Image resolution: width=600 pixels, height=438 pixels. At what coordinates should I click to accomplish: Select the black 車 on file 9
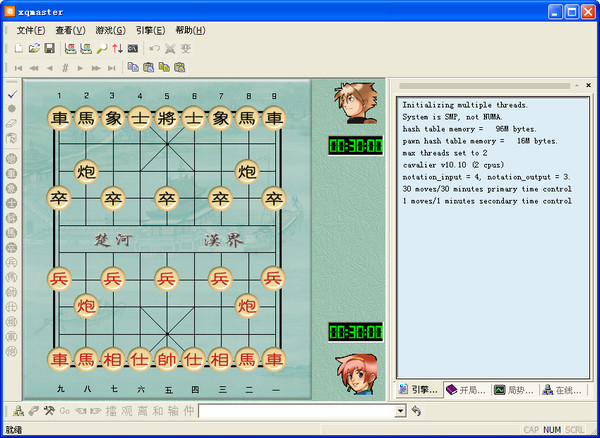coord(274,118)
